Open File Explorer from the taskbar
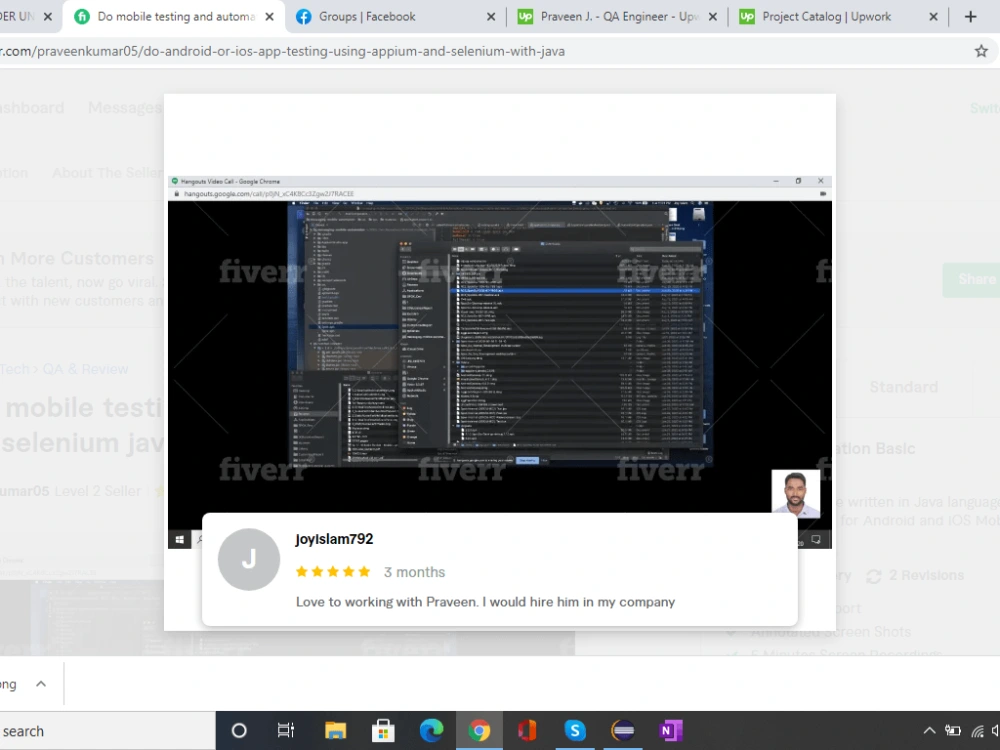Image resolution: width=1000 pixels, height=750 pixels. coord(335,731)
